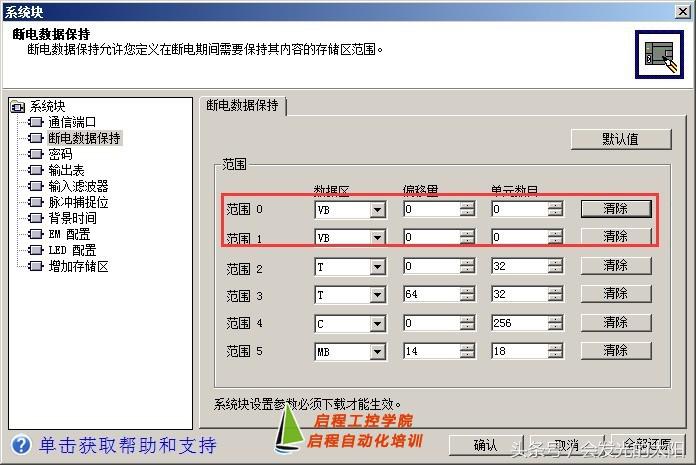Click the icon beside 输入滤波器
Image resolution: width=696 pixels, height=465 pixels.
(x=36, y=186)
